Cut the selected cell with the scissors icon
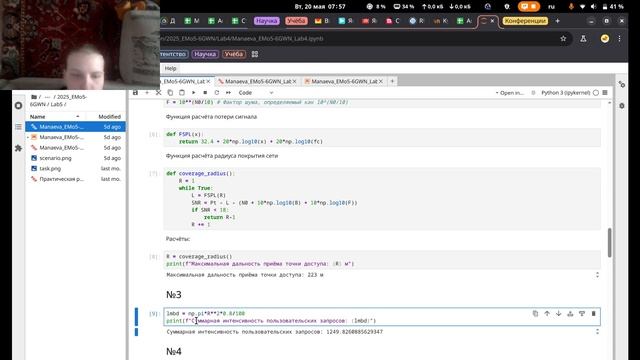The height and width of the screenshot is (360, 640). point(158,93)
